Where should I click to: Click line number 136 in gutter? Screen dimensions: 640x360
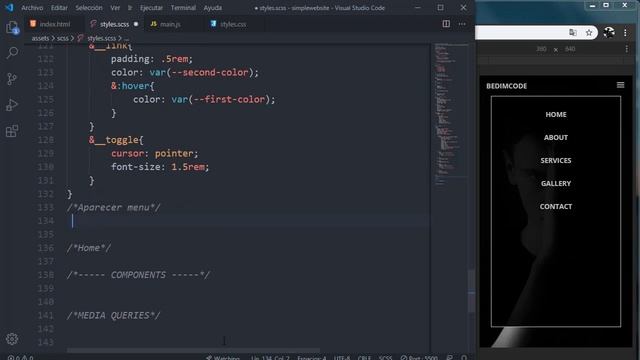[46, 248]
